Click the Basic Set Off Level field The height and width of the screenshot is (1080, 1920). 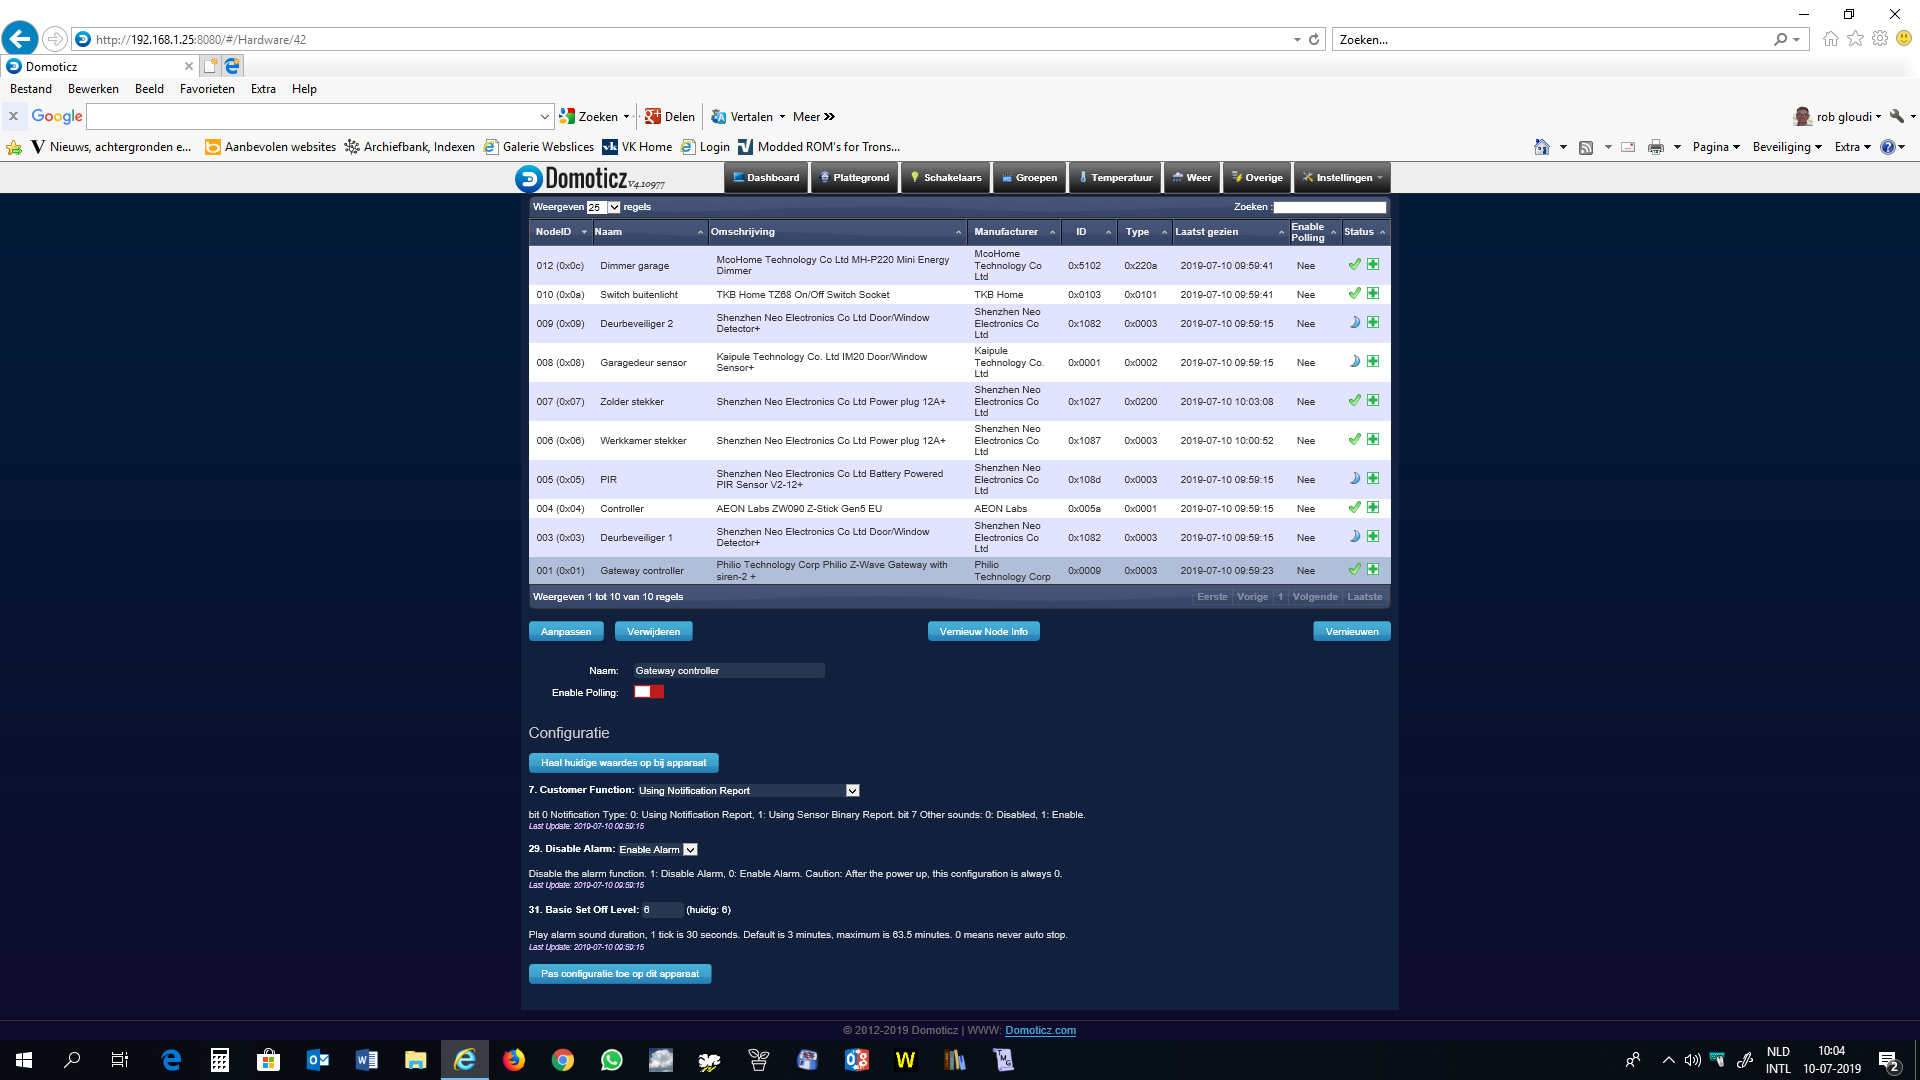point(661,910)
